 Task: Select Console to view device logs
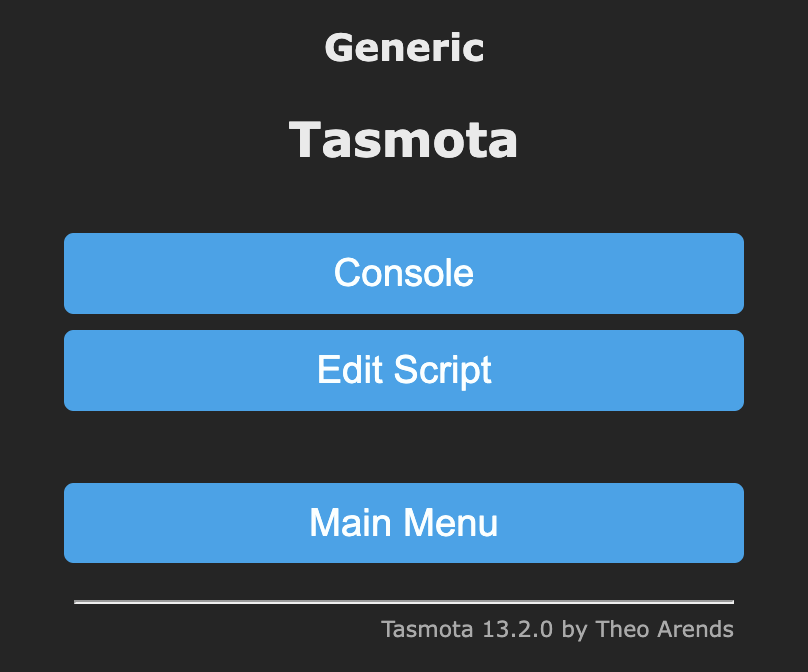[404, 273]
